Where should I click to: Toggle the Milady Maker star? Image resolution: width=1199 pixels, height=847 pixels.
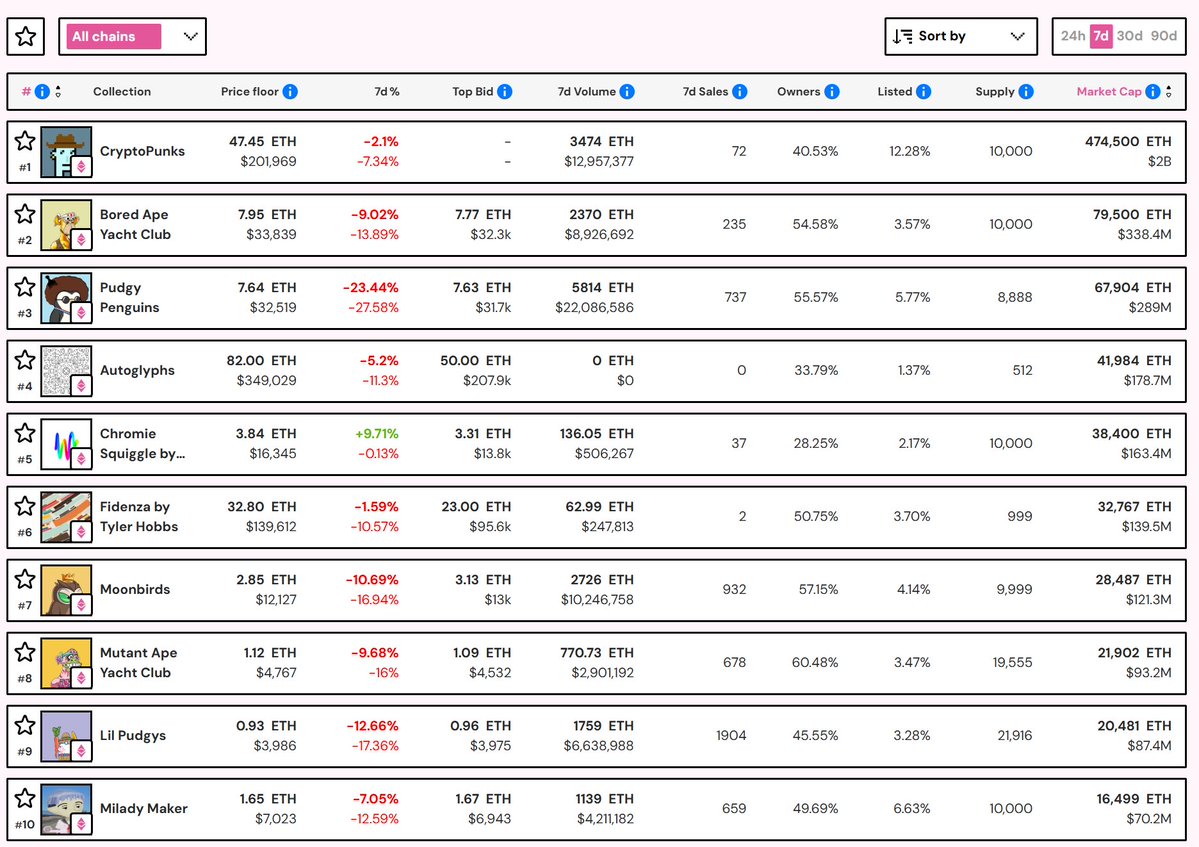(x=25, y=797)
